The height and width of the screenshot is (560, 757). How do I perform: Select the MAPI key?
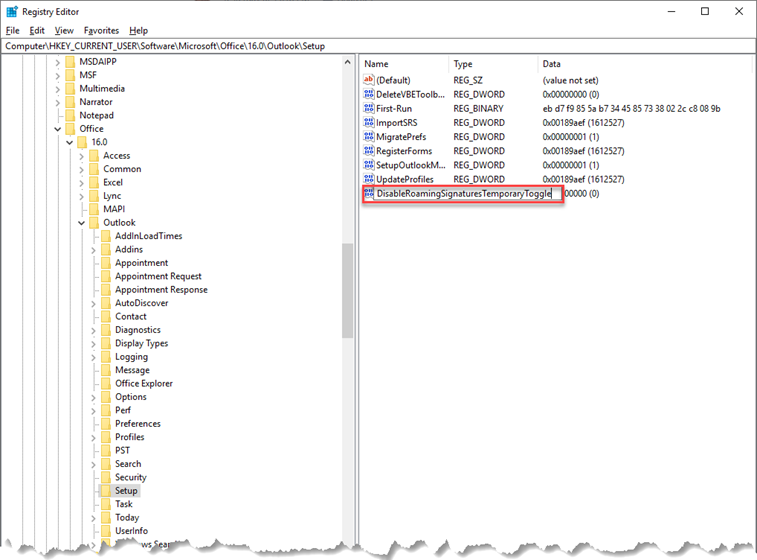pyautogui.click(x=114, y=209)
